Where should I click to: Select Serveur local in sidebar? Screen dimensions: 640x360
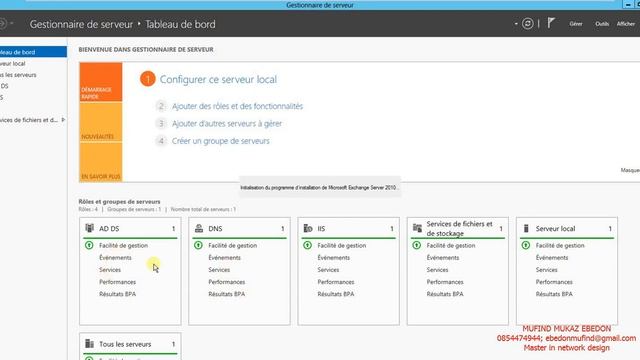[33, 63]
